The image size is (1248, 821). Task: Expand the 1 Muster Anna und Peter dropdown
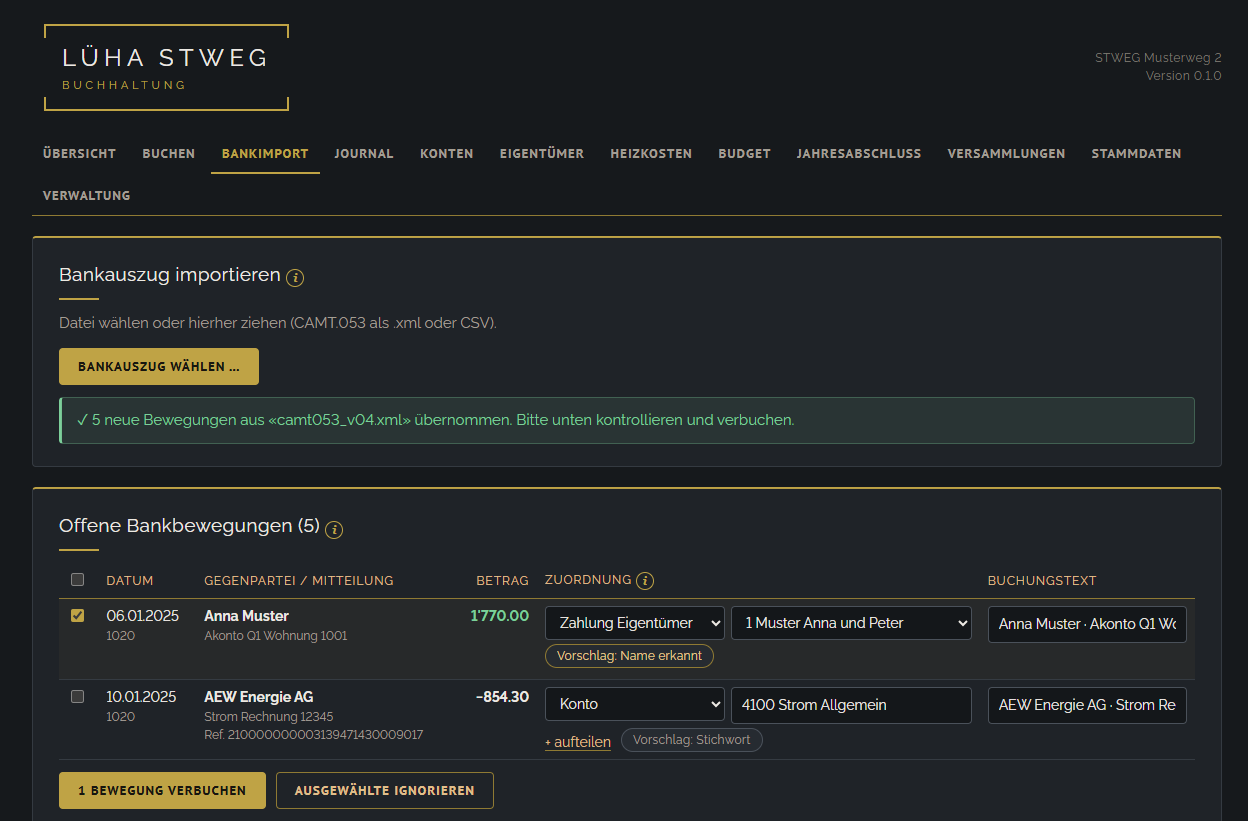pos(852,623)
